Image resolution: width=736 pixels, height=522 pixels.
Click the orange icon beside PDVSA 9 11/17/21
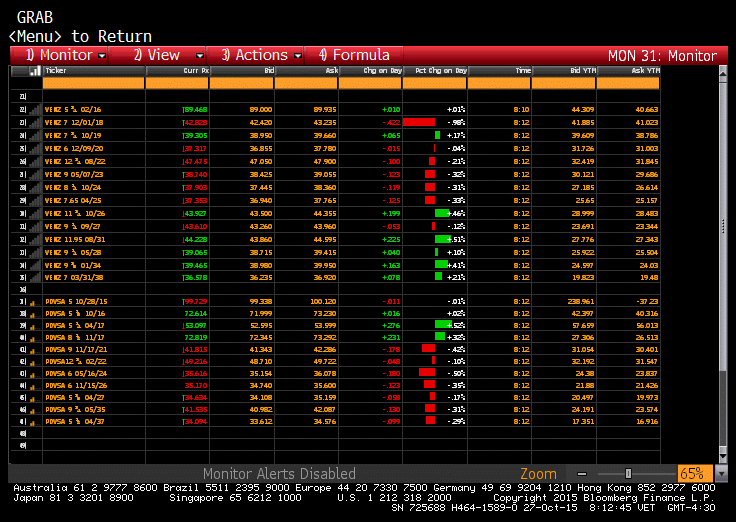click(32, 351)
